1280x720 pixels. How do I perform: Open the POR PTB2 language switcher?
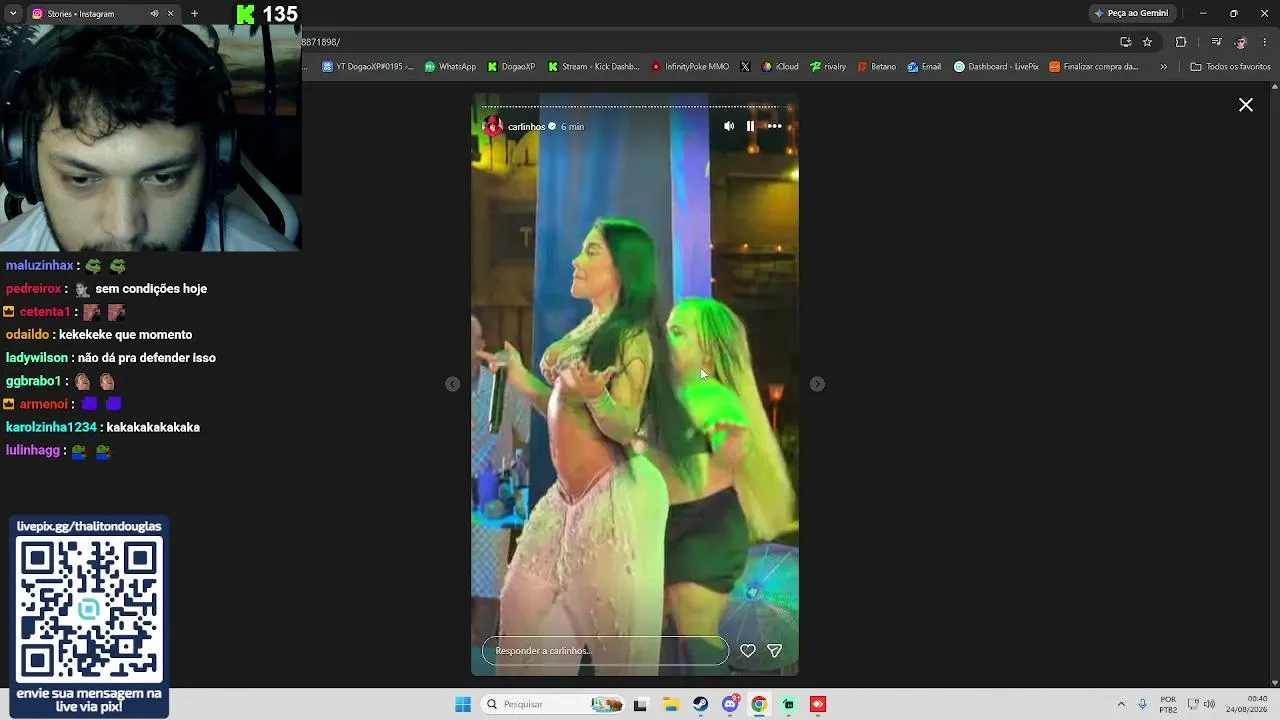(x=1168, y=704)
